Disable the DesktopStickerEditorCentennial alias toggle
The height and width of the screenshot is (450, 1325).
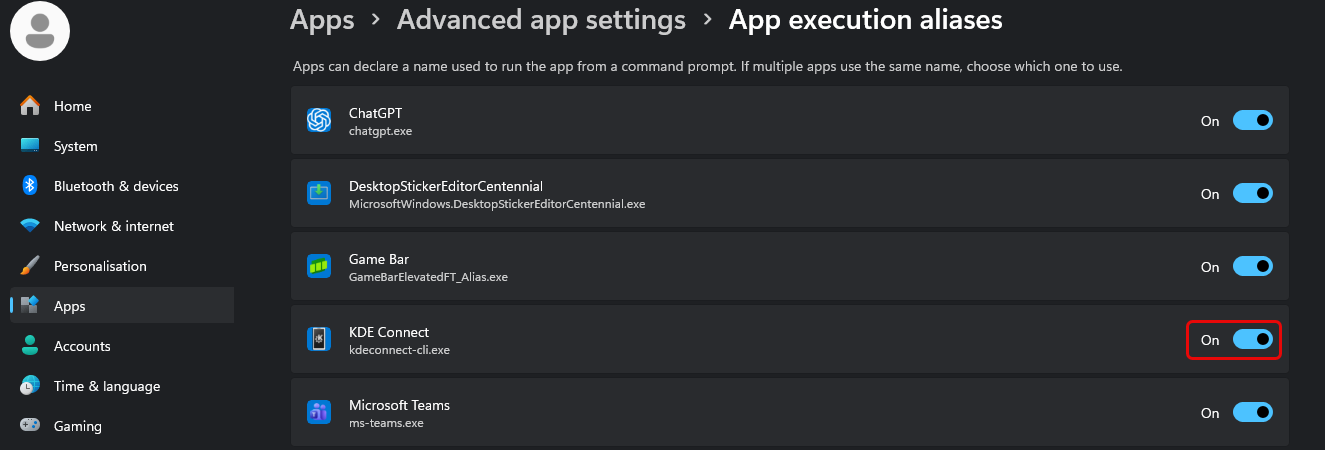pos(1252,193)
